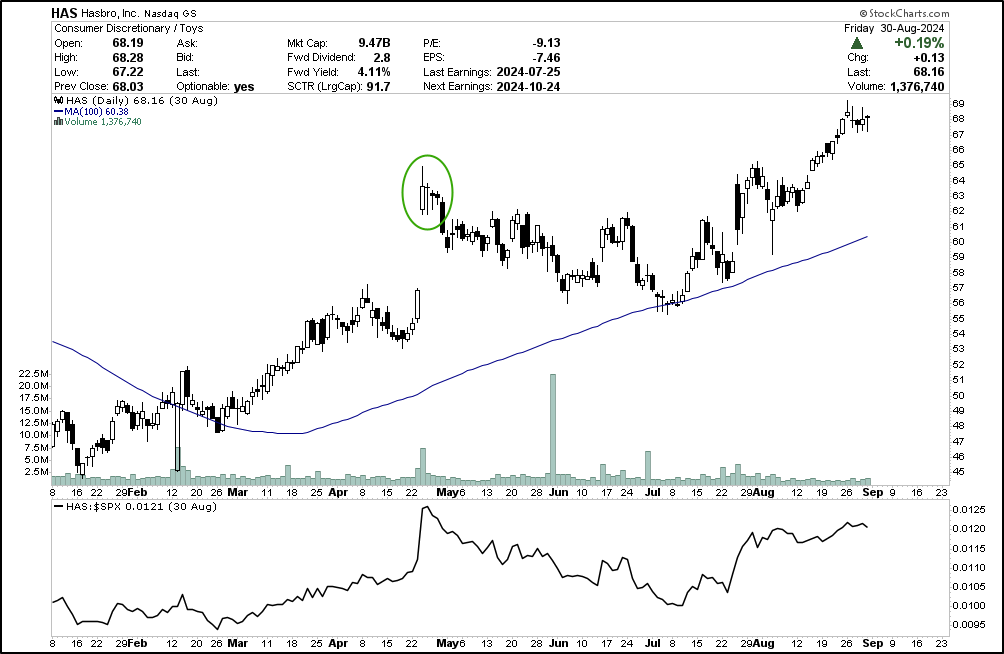Click the Jun label on the price chart axis
The image size is (1004, 654).
(x=558, y=493)
